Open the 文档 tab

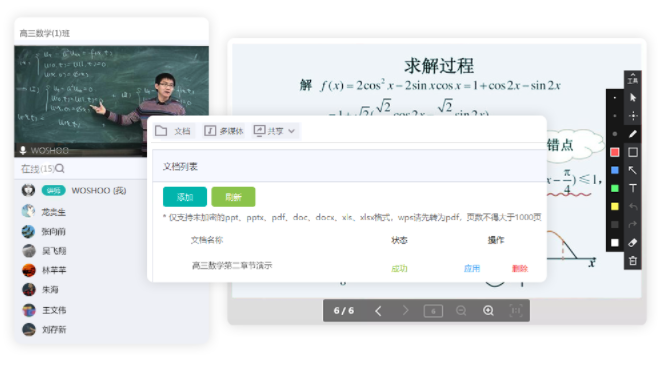(x=173, y=131)
